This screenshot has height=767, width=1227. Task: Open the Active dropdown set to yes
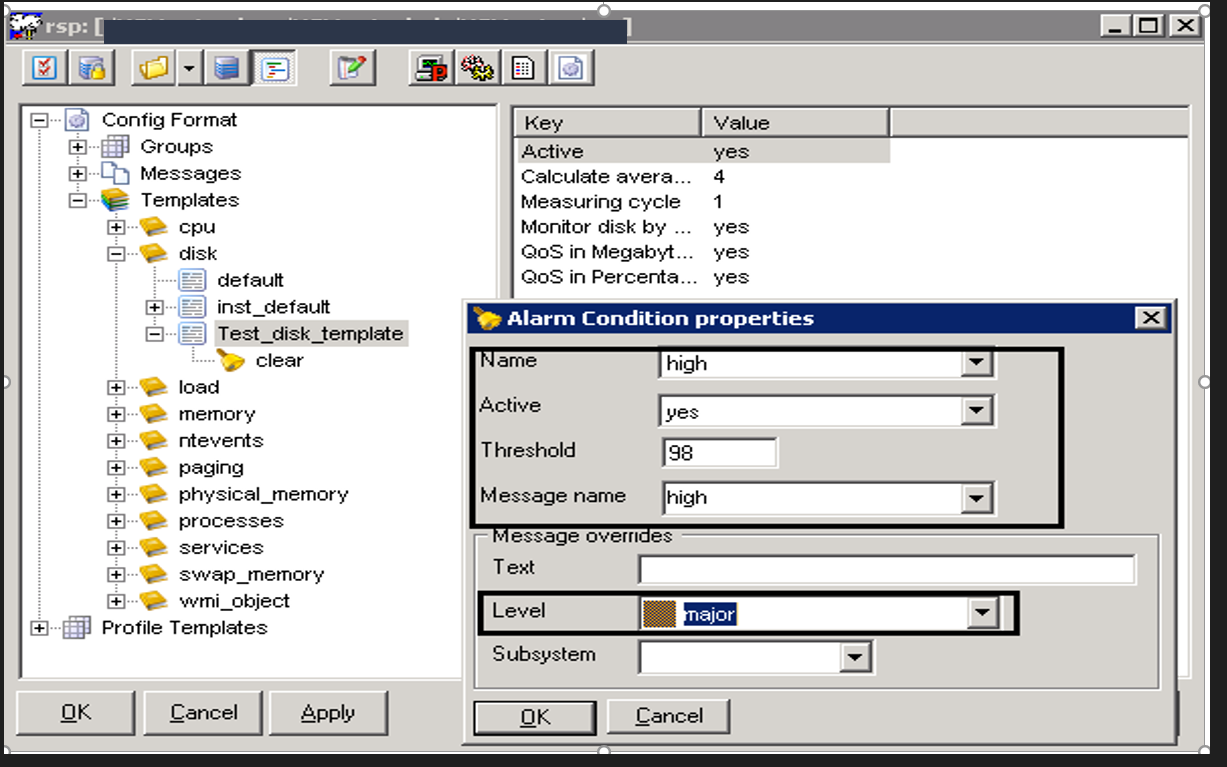tap(976, 411)
